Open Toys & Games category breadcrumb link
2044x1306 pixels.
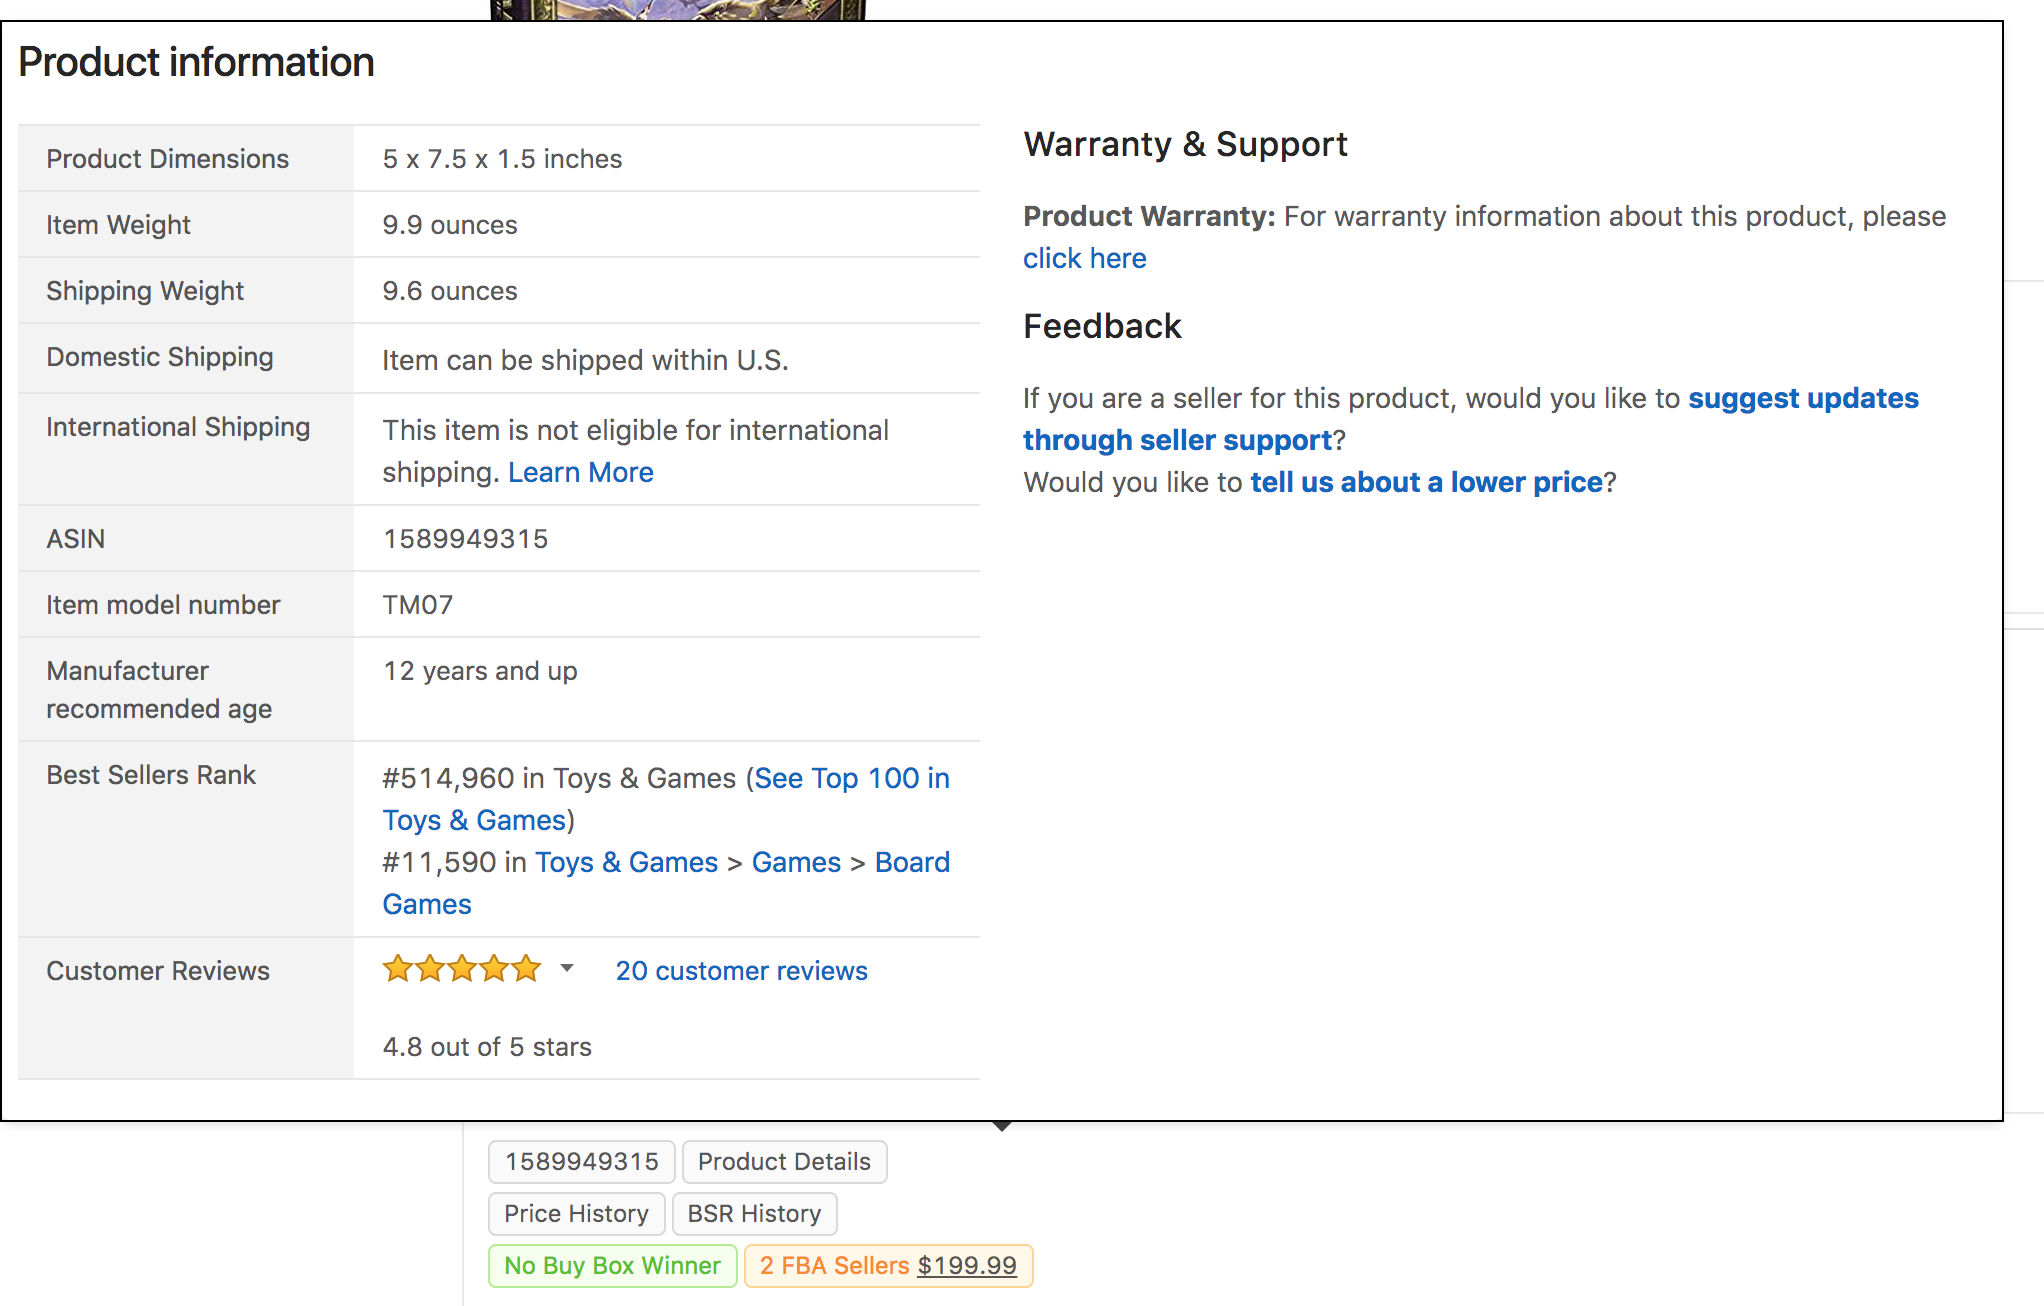click(x=626, y=862)
